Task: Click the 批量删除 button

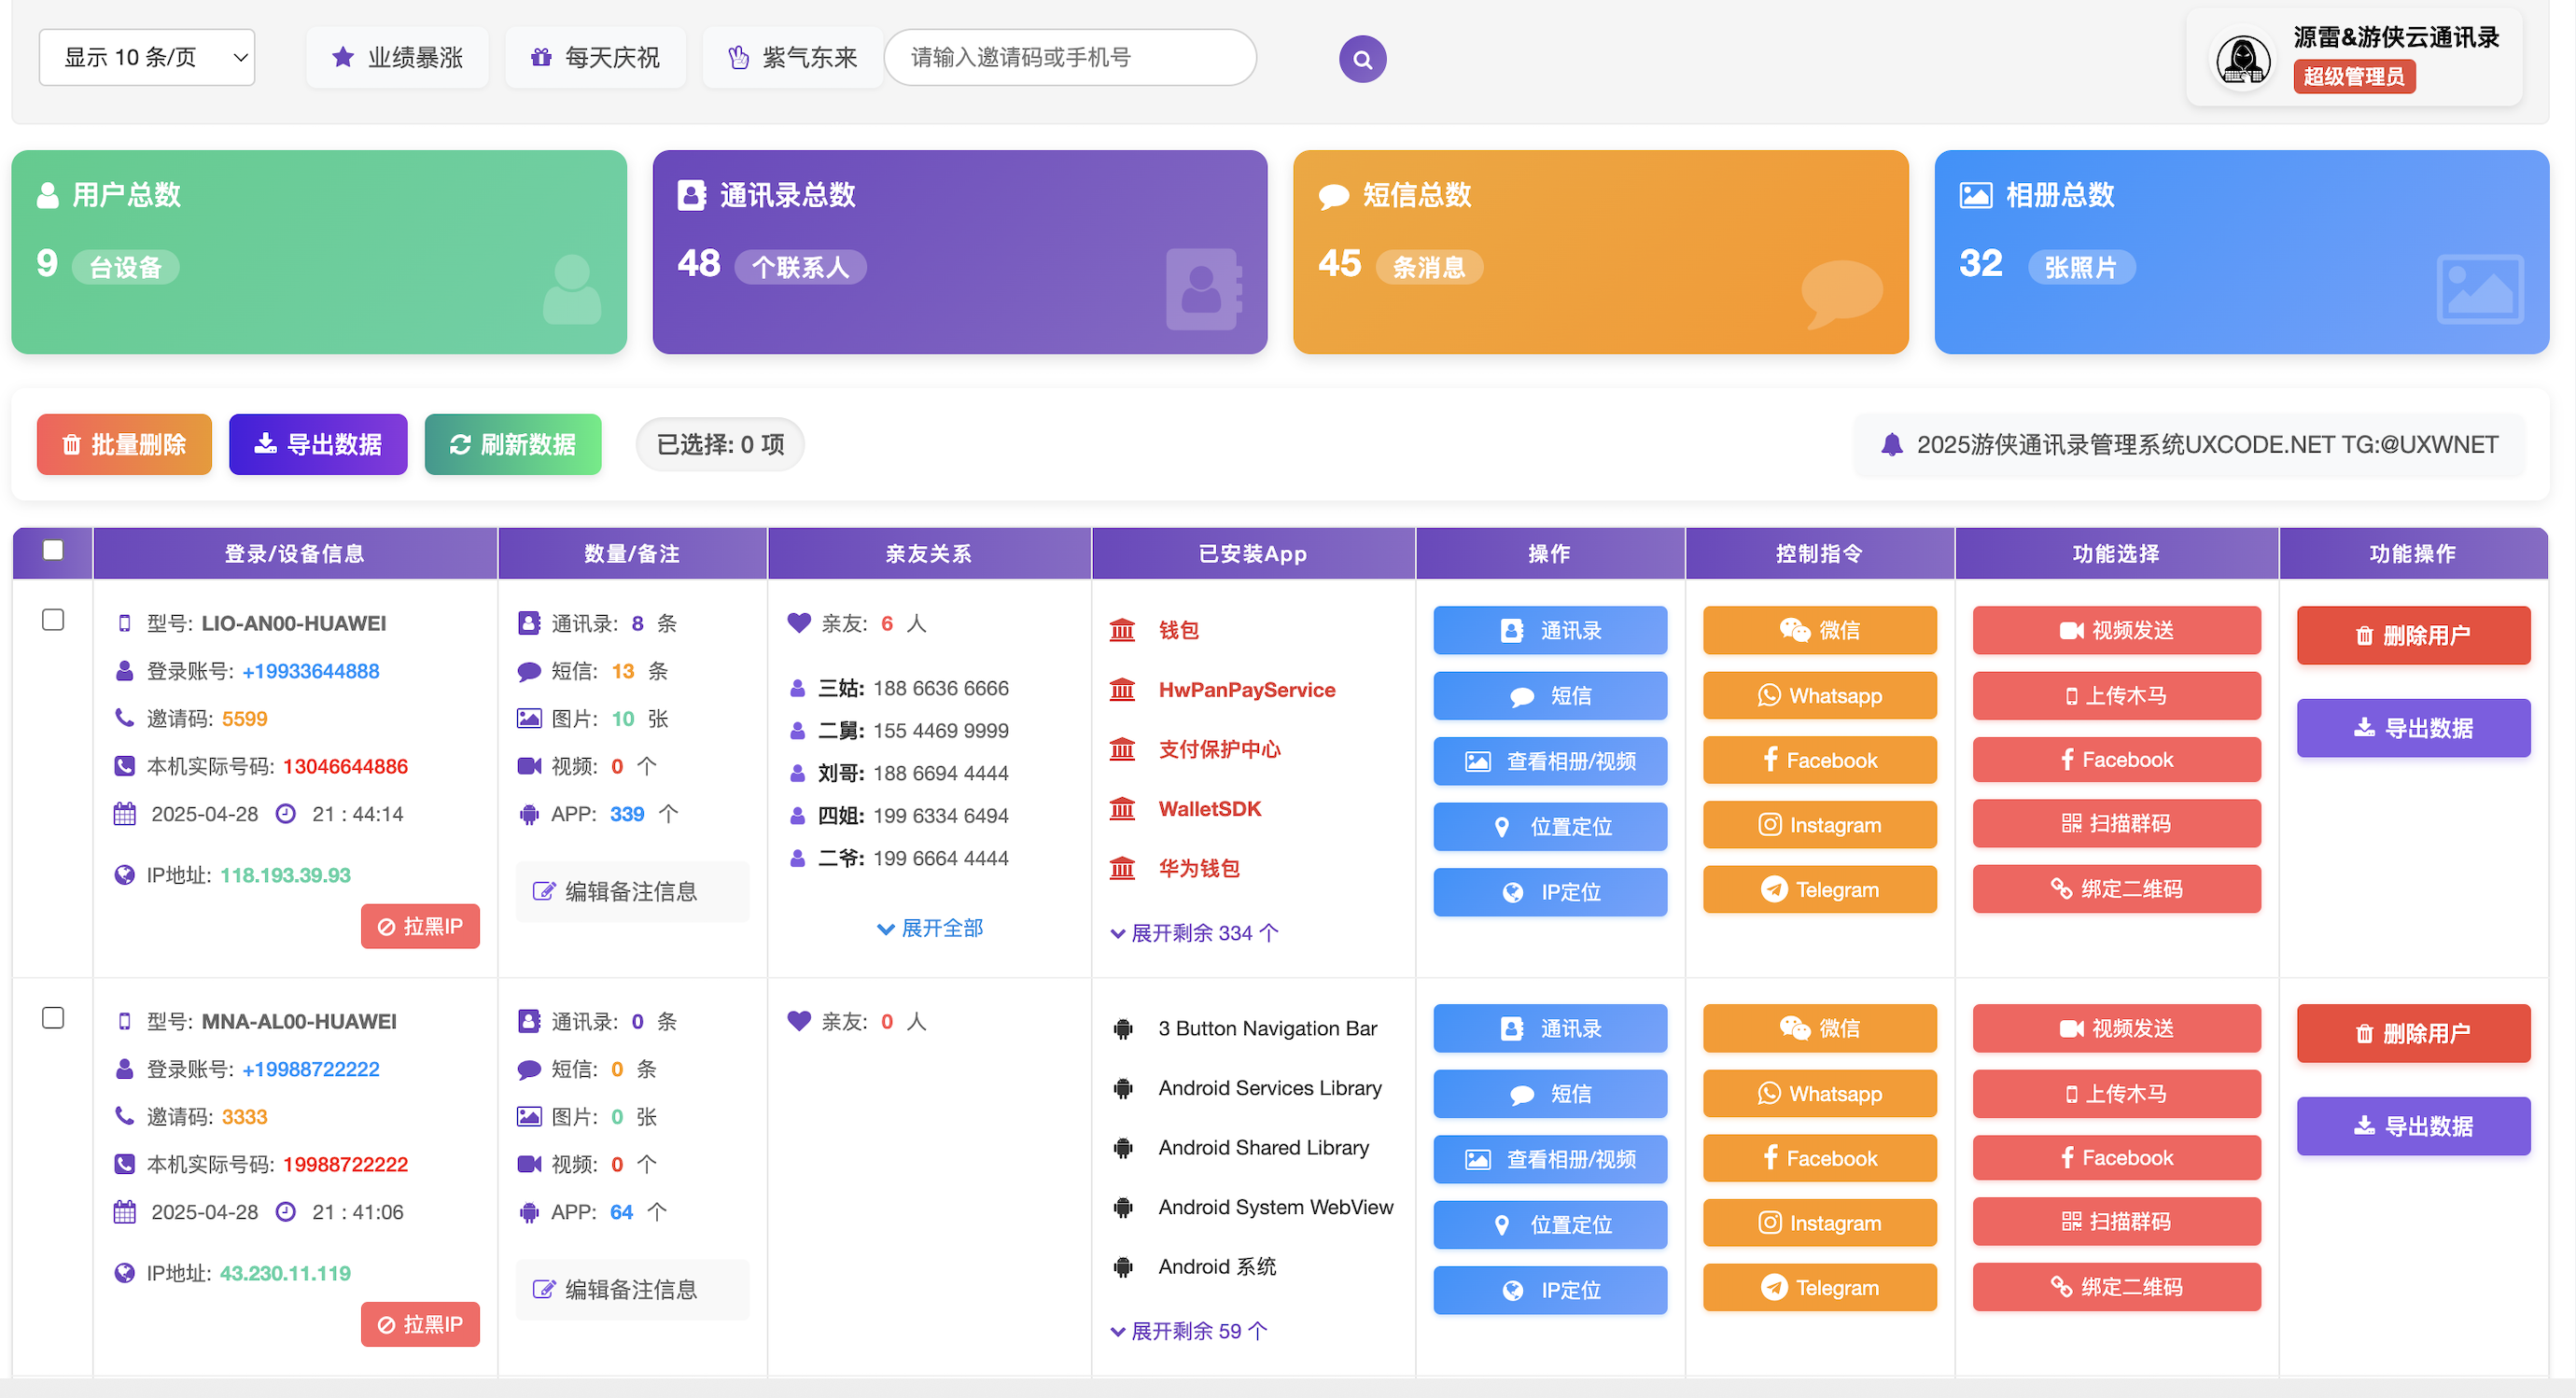Action: [124, 444]
